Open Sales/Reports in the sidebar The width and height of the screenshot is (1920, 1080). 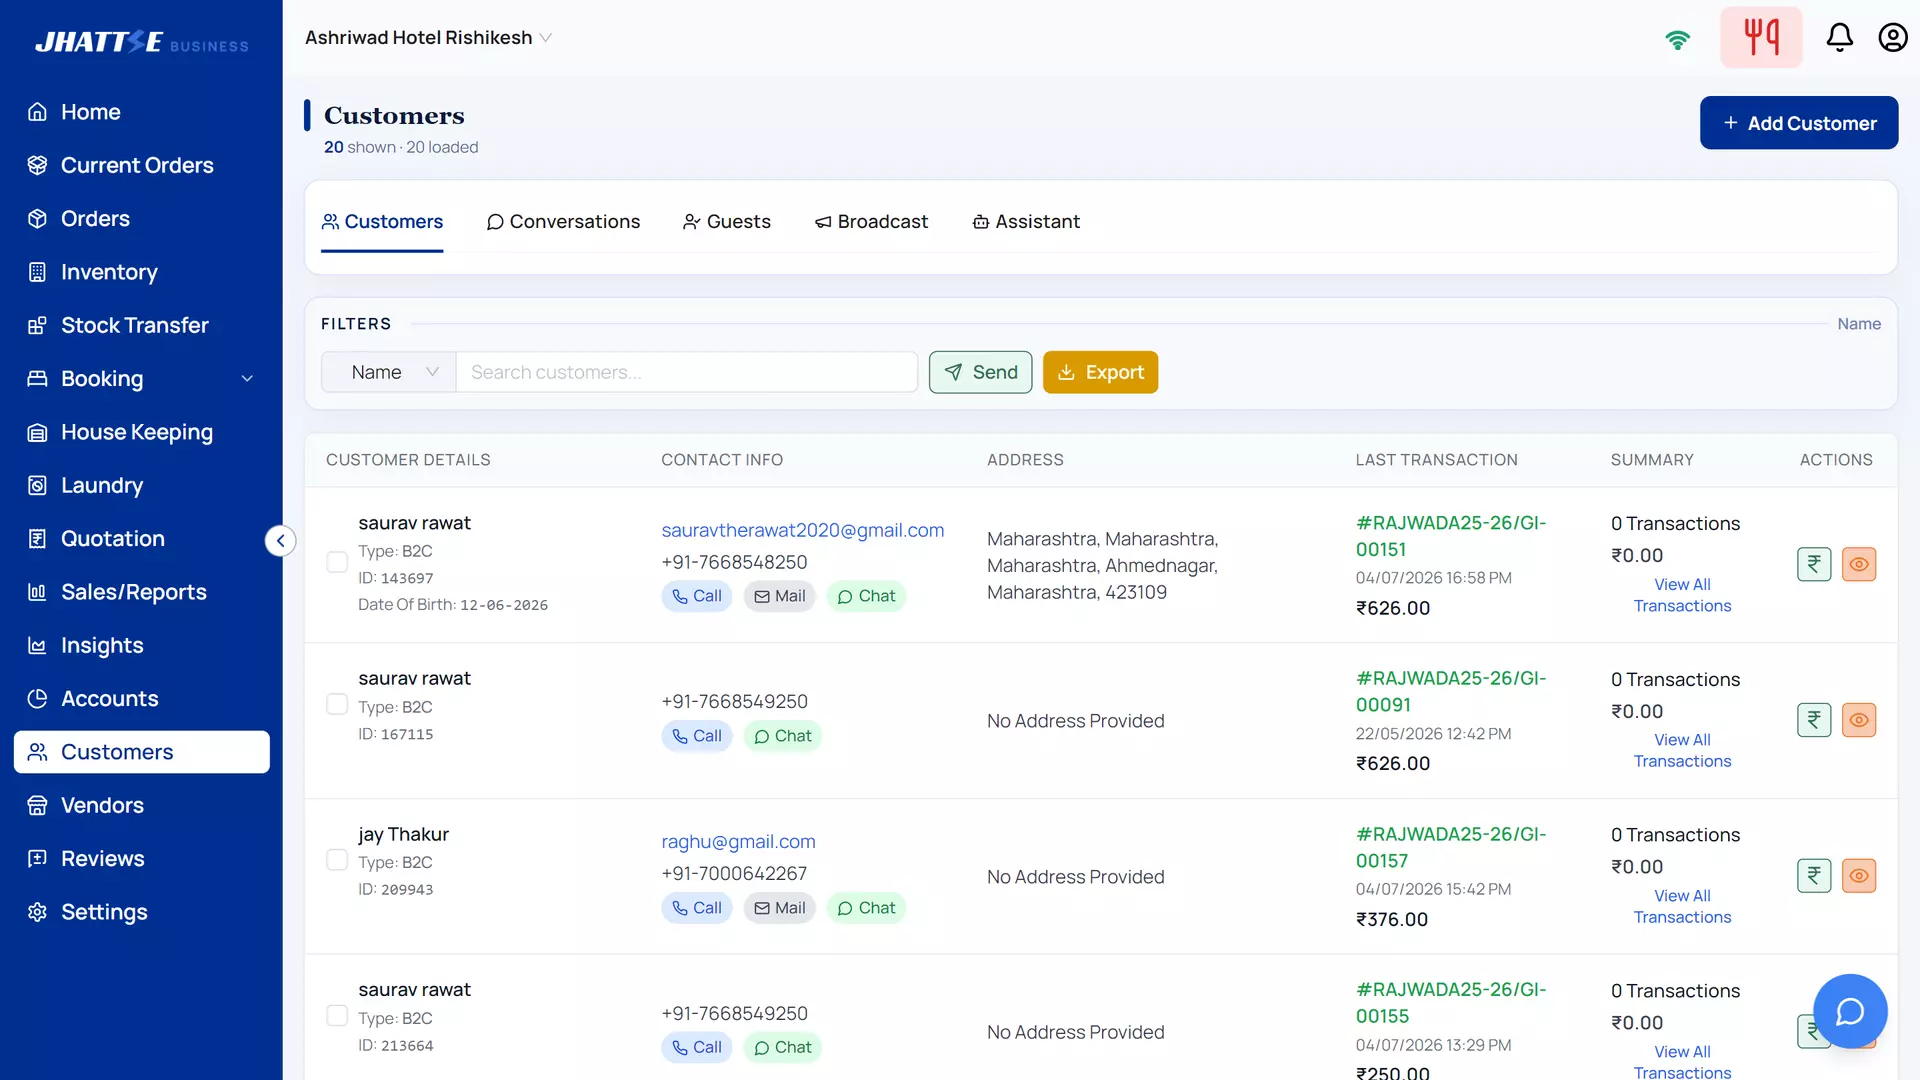click(x=142, y=592)
